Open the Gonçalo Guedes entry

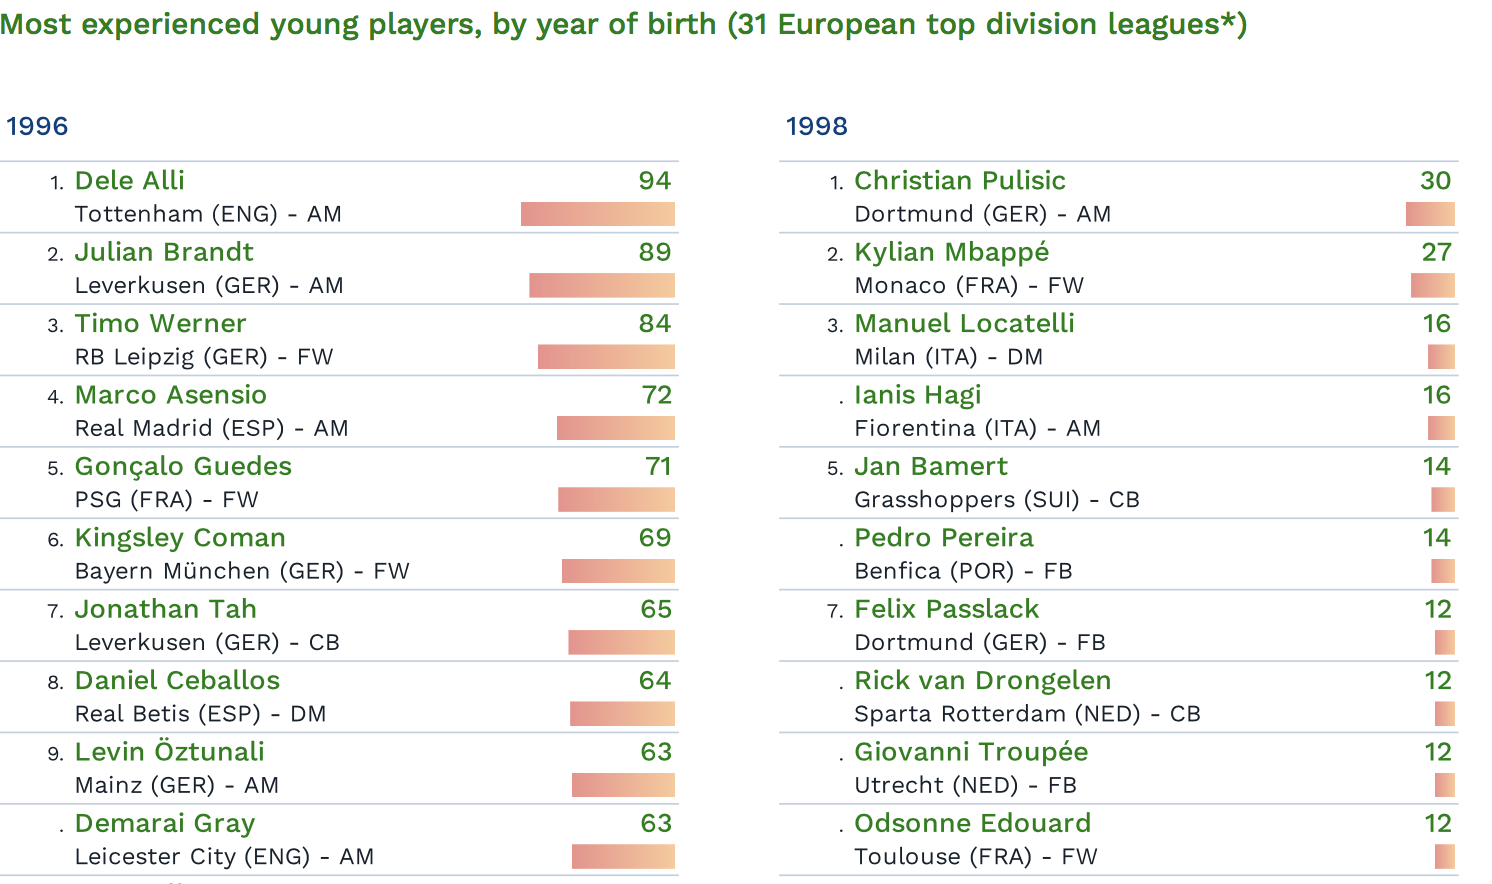pyautogui.click(x=183, y=467)
